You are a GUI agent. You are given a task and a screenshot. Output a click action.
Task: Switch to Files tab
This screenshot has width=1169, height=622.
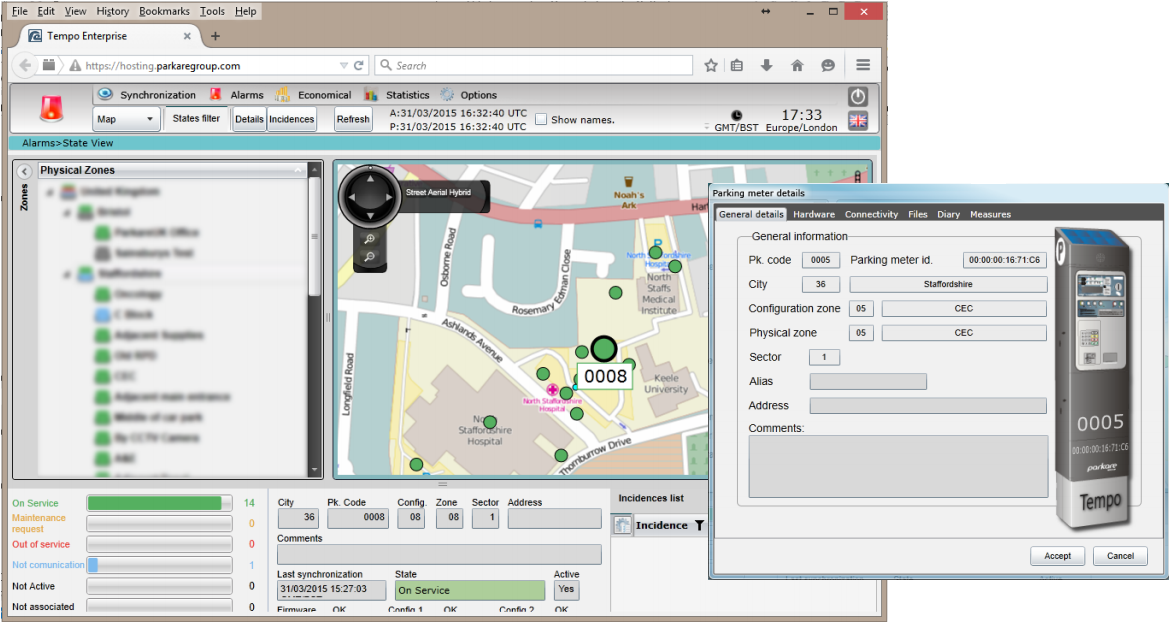coord(918,214)
